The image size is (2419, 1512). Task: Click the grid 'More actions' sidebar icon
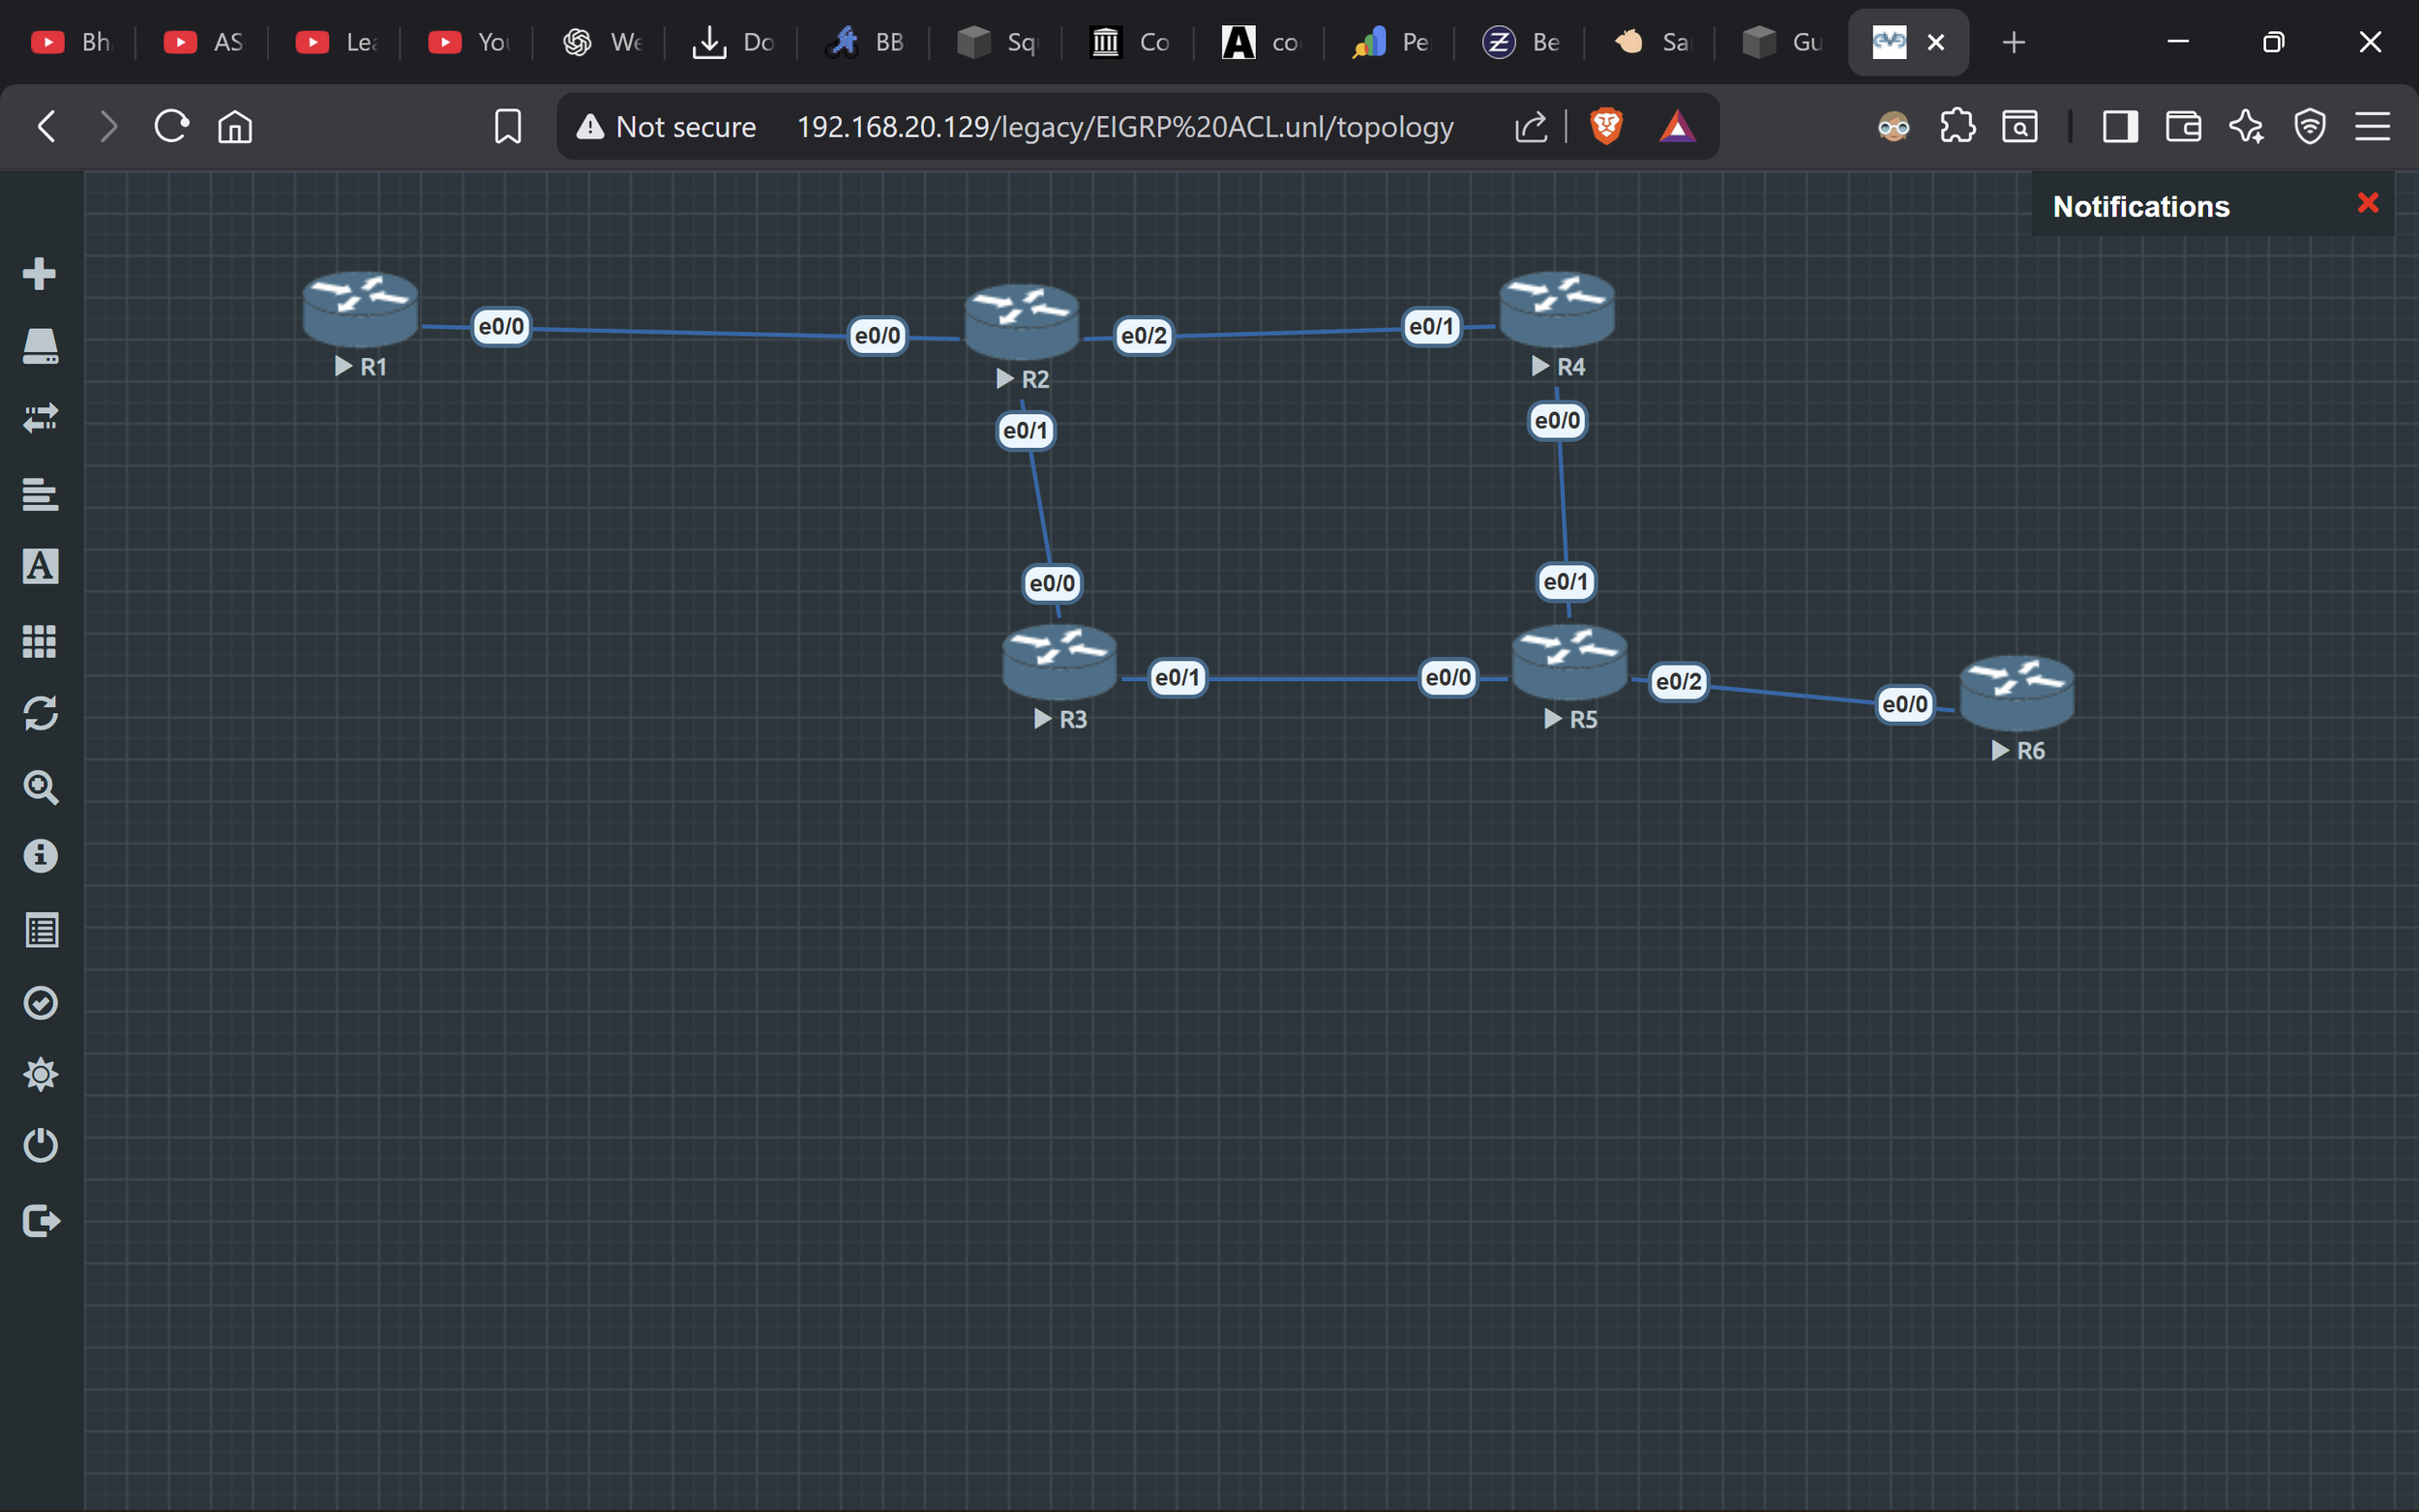[40, 641]
